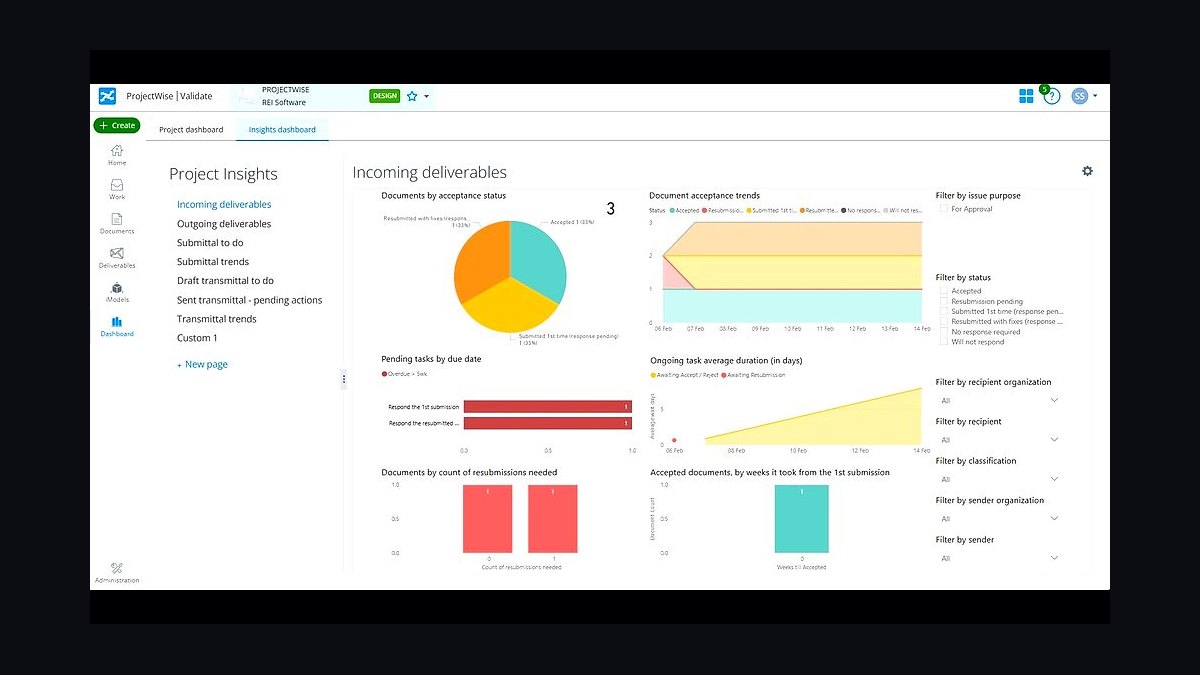Image resolution: width=1200 pixels, height=675 pixels.
Task: Open the Deliverables sidebar icon
Action: (x=117, y=257)
